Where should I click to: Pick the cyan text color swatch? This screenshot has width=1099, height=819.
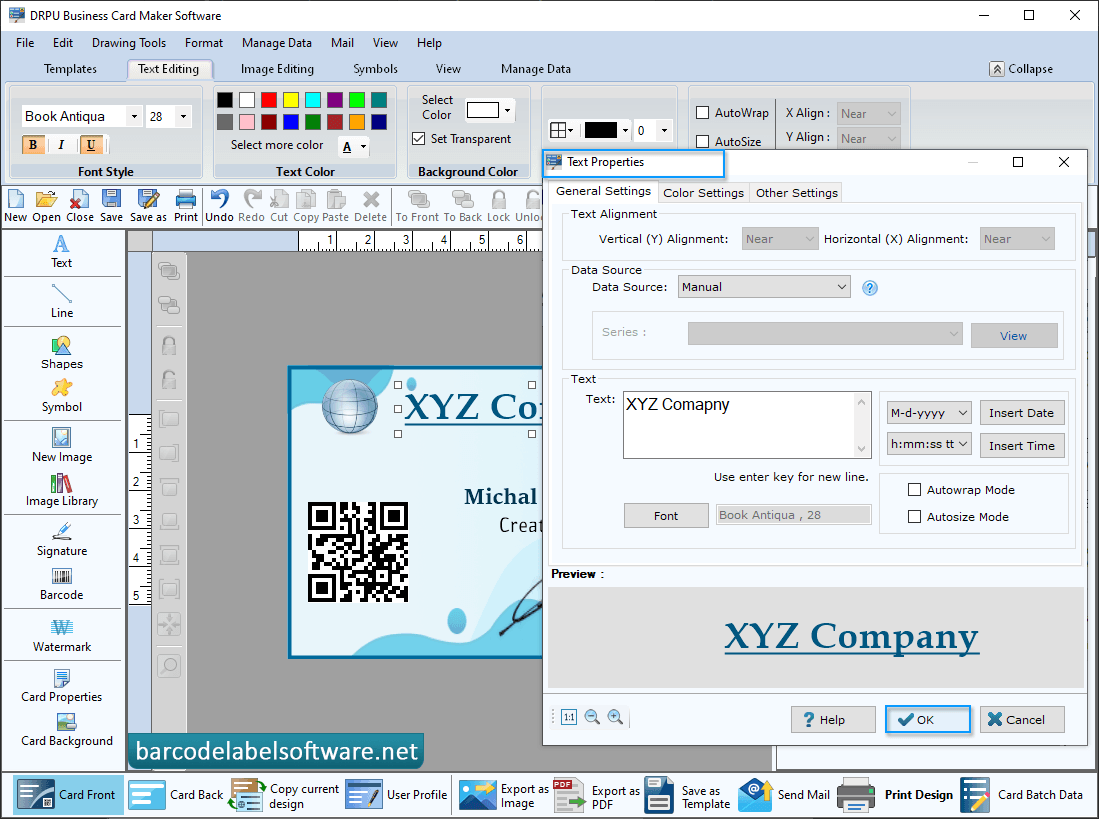pos(313,99)
